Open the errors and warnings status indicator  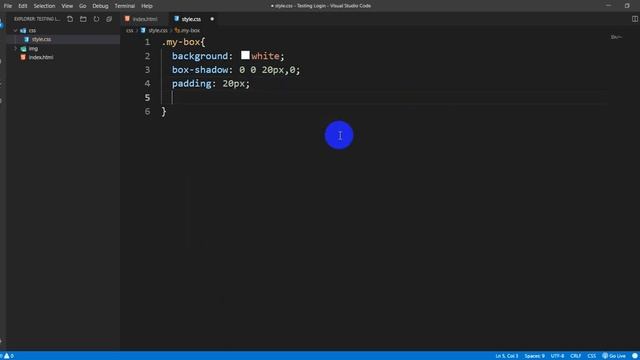(x=7, y=356)
